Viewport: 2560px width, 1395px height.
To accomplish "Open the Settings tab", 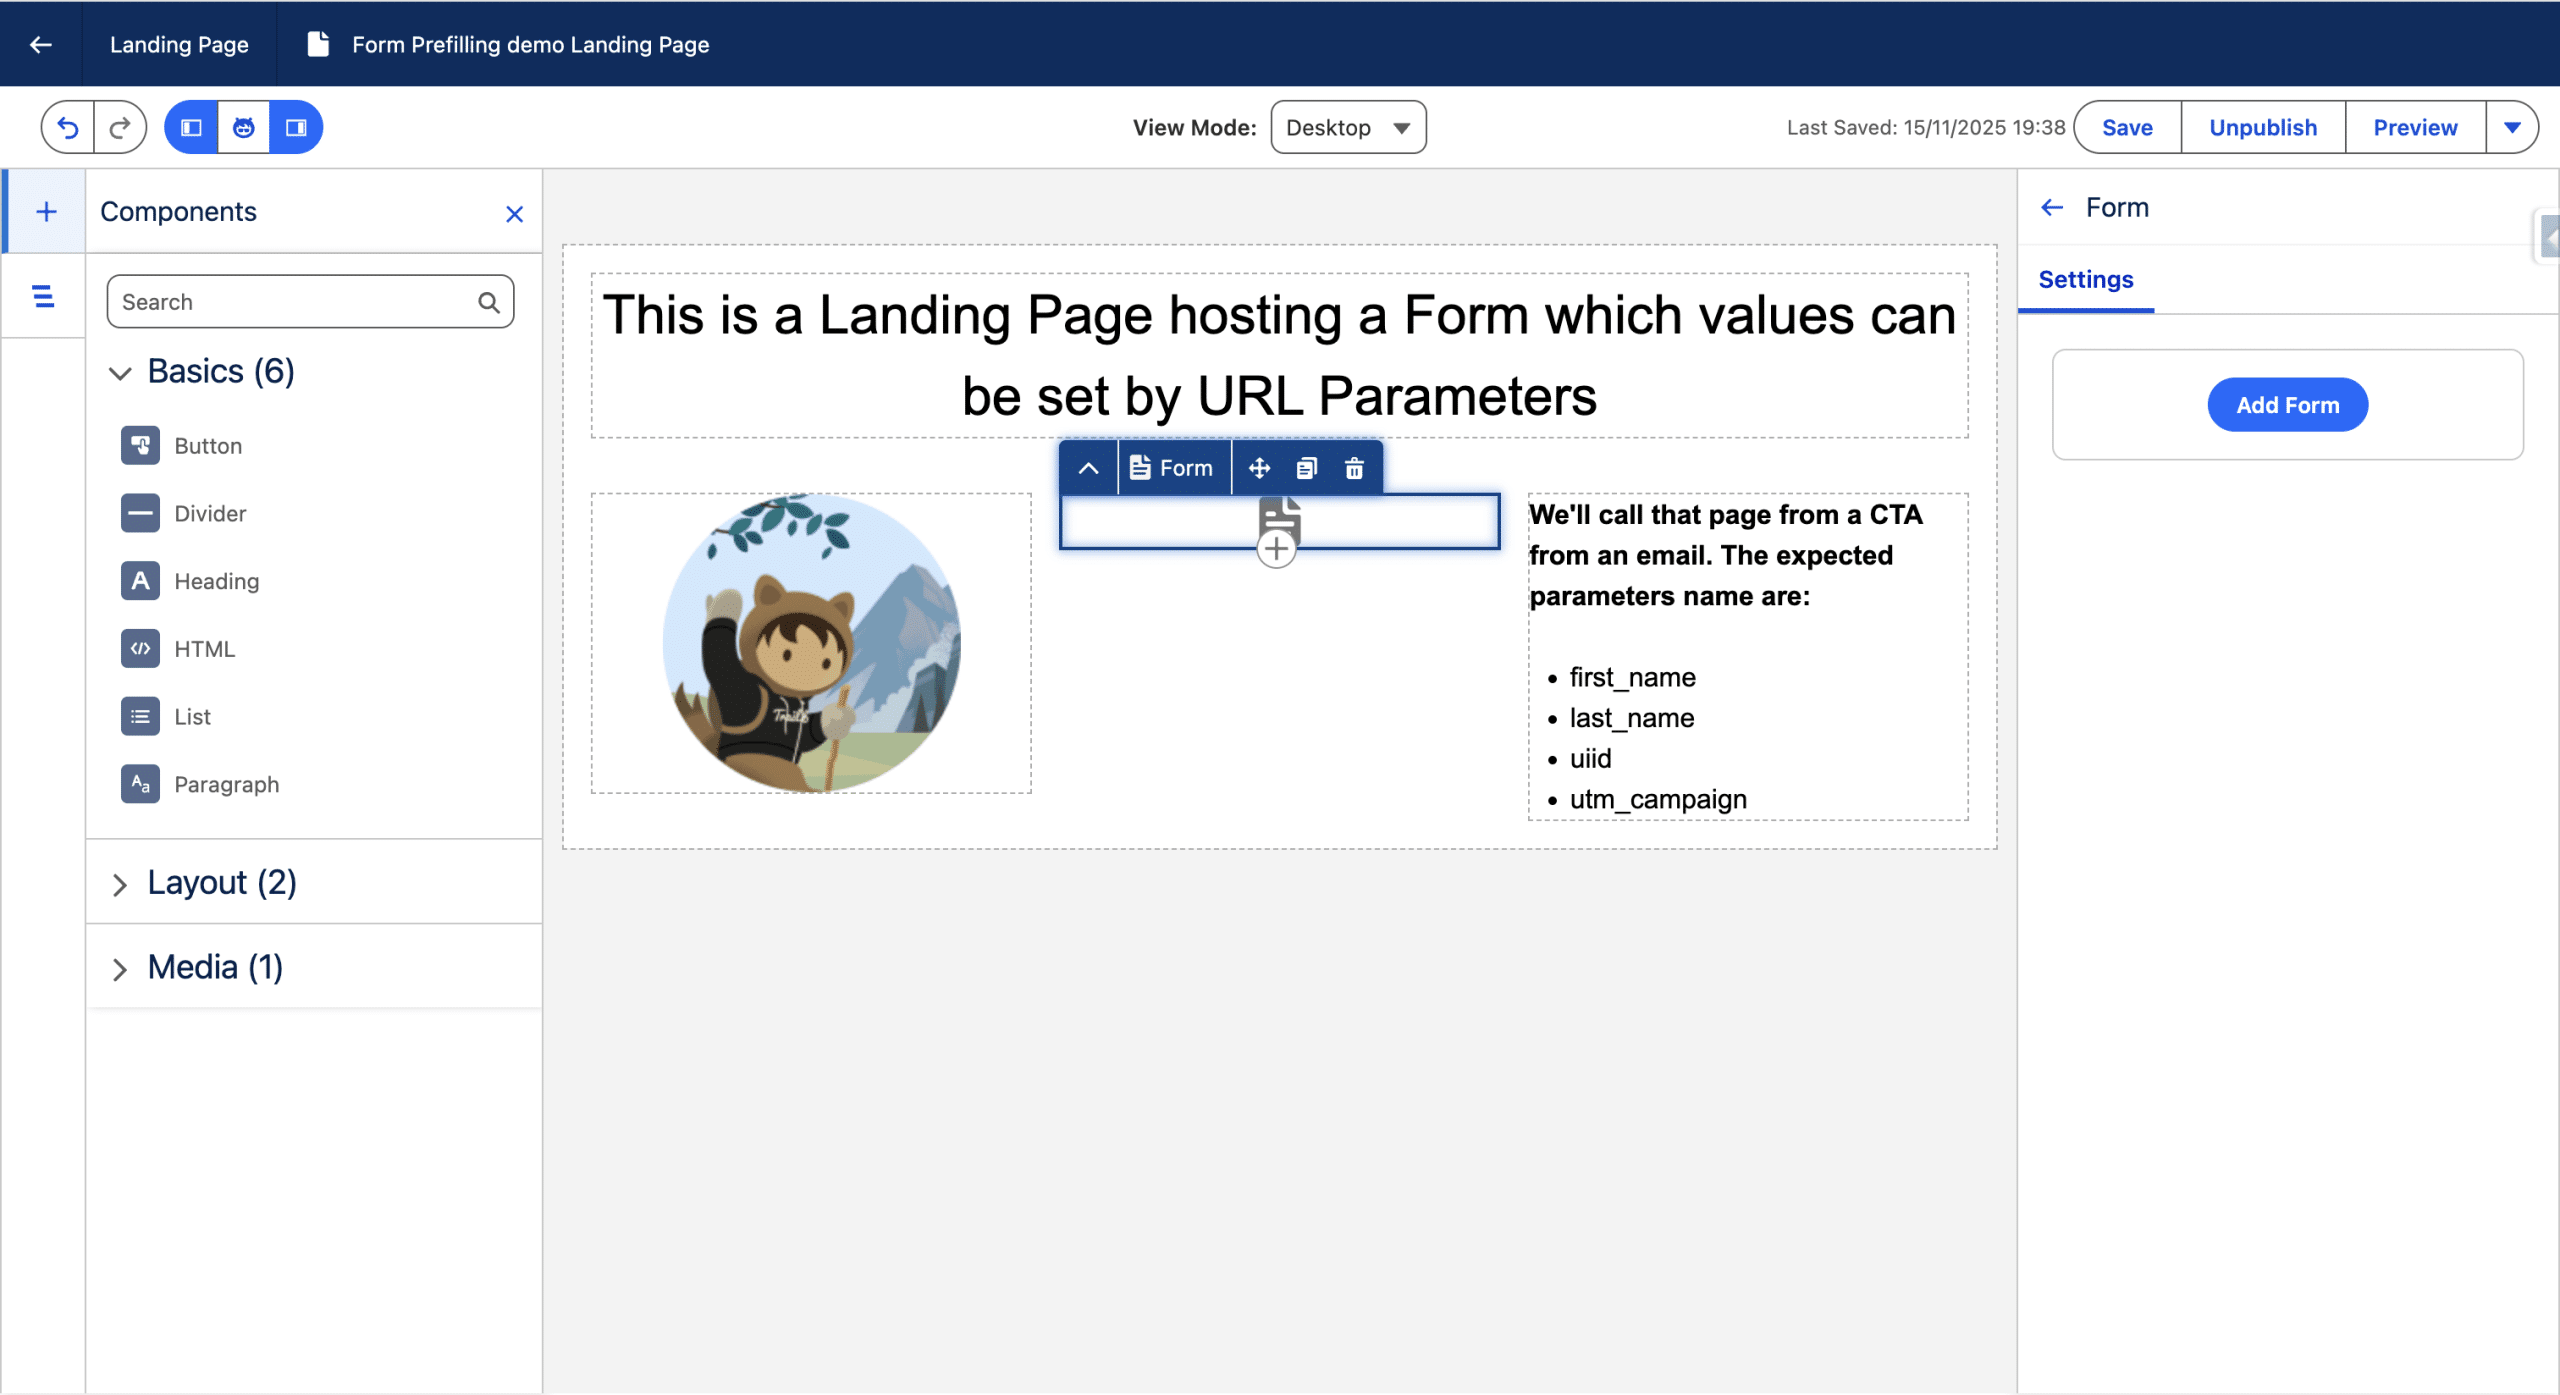I will [x=2085, y=280].
